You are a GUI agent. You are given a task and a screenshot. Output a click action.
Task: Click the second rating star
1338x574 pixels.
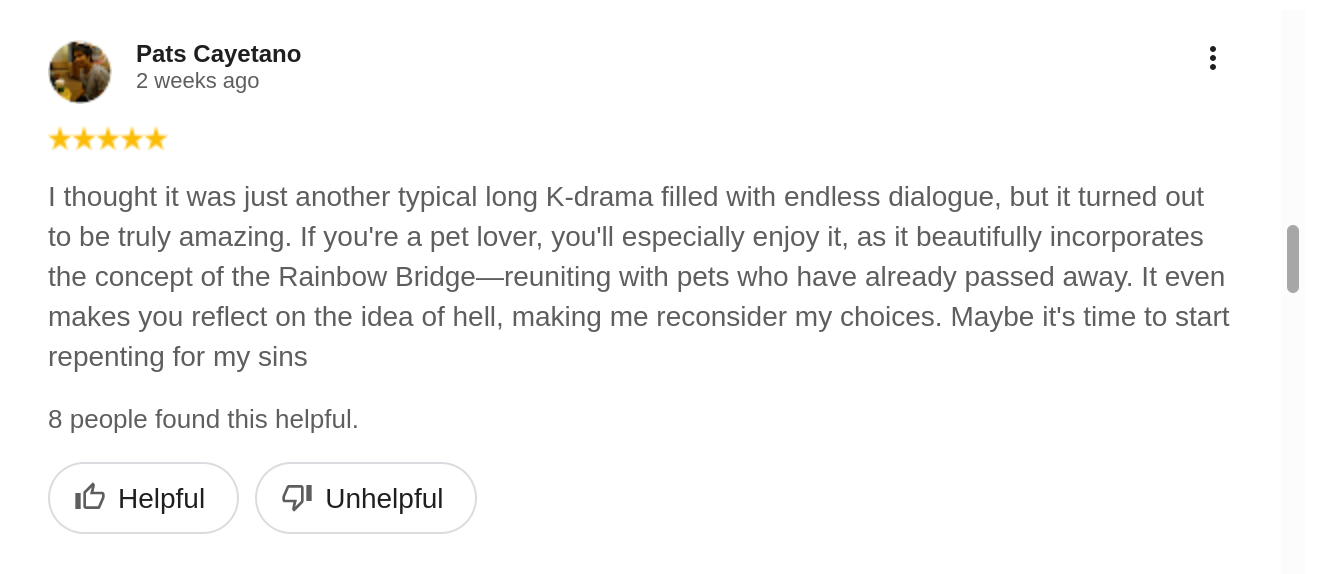pyautogui.click(x=84, y=139)
